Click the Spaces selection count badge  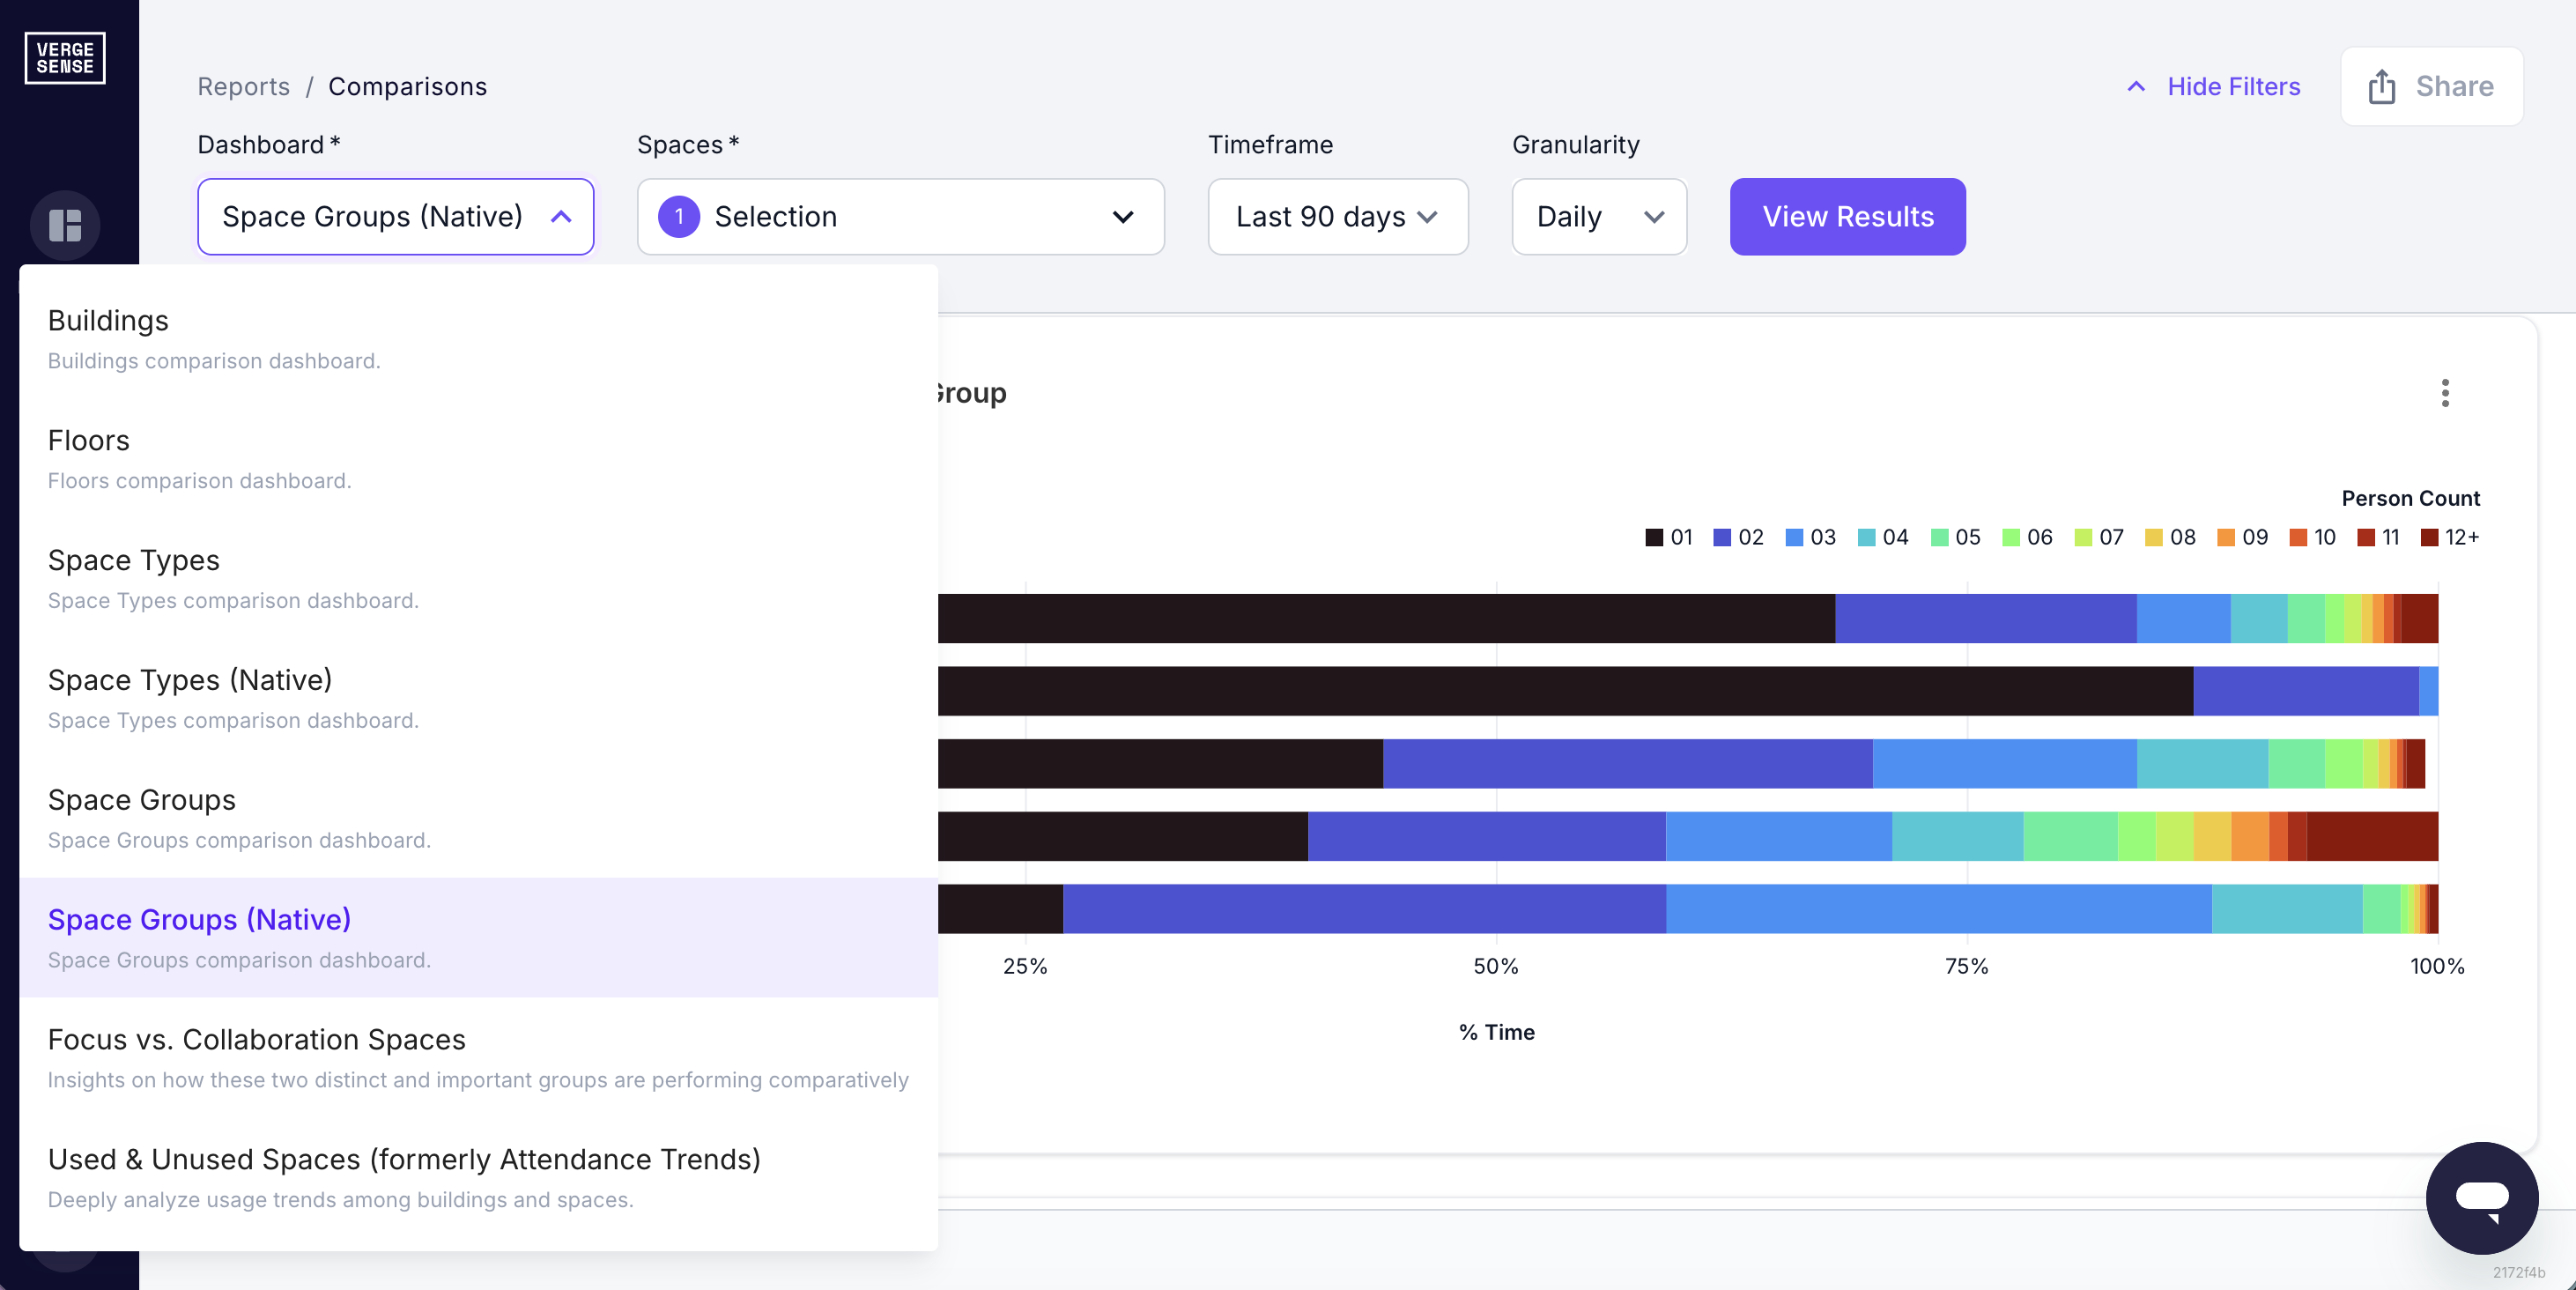pos(679,217)
